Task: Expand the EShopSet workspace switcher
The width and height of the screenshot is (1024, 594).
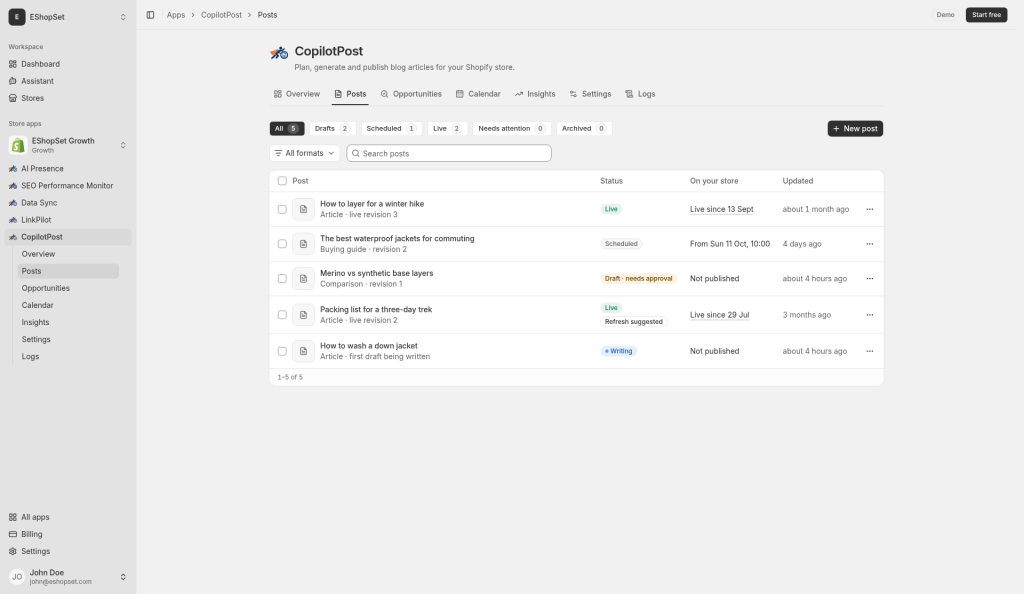Action: point(123,17)
